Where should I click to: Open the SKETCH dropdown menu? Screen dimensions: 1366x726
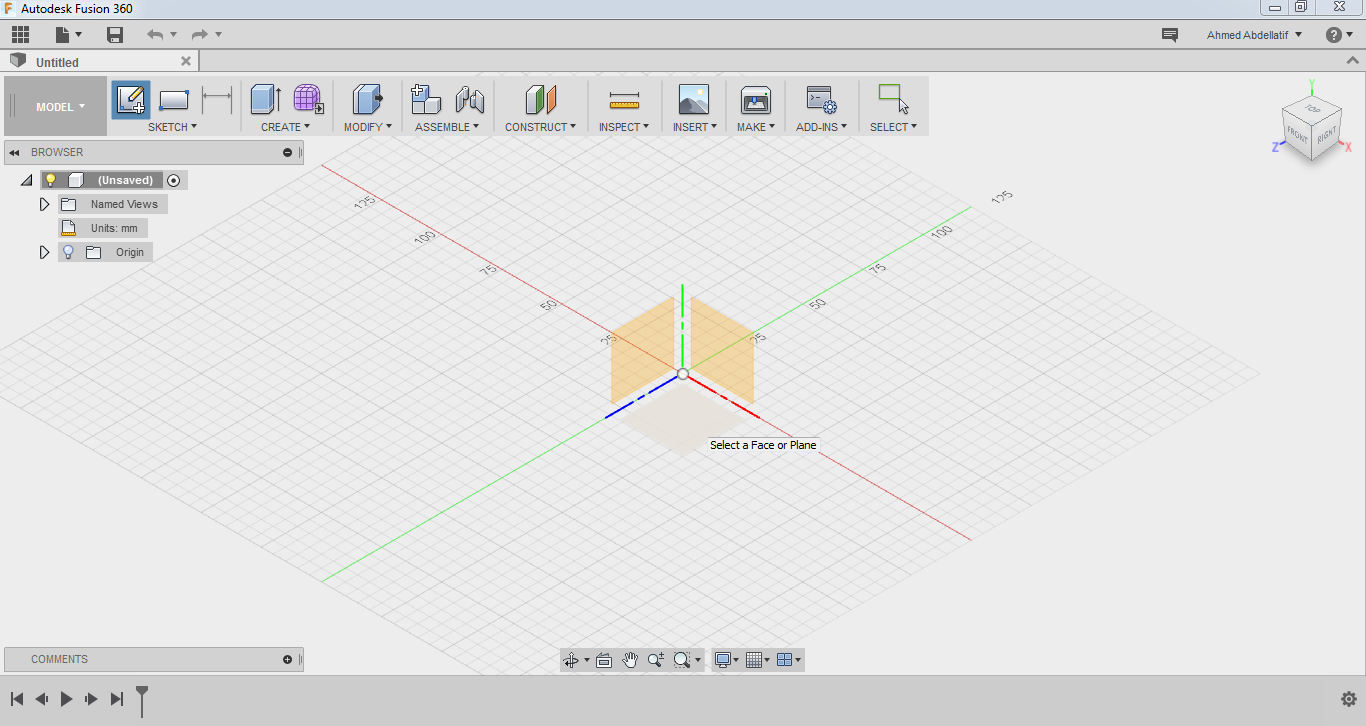172,127
